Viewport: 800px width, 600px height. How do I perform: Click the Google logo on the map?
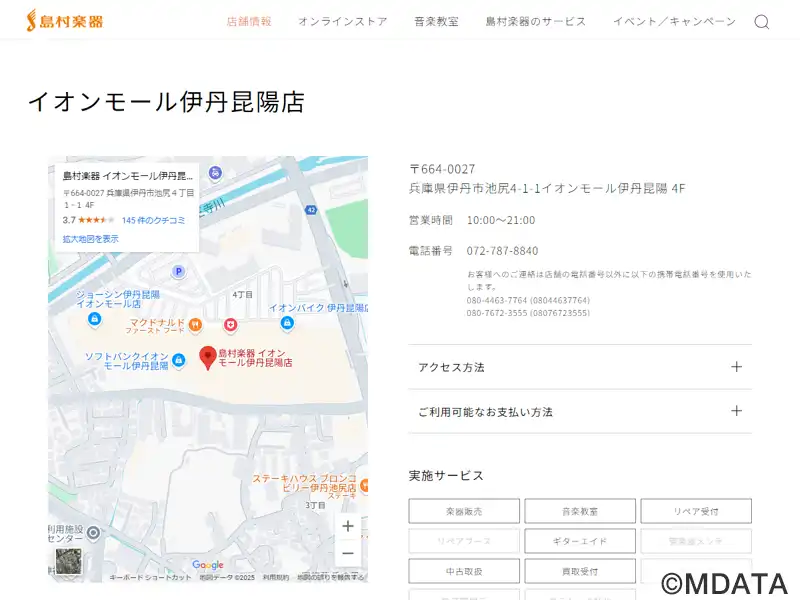point(208,564)
